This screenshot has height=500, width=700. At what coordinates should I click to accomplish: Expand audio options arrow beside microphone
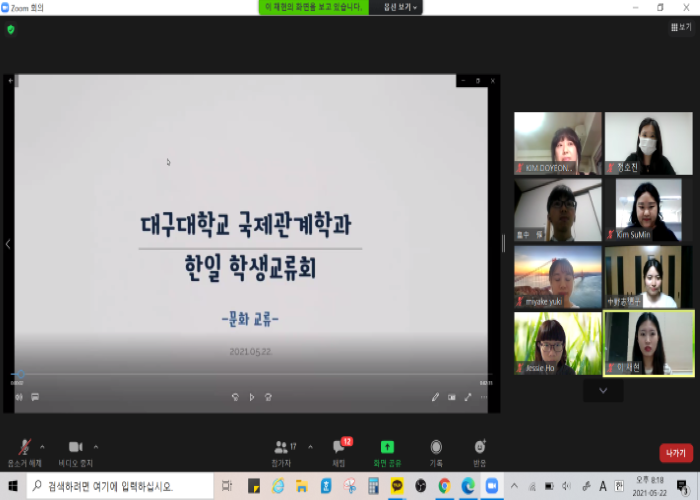(x=41, y=446)
